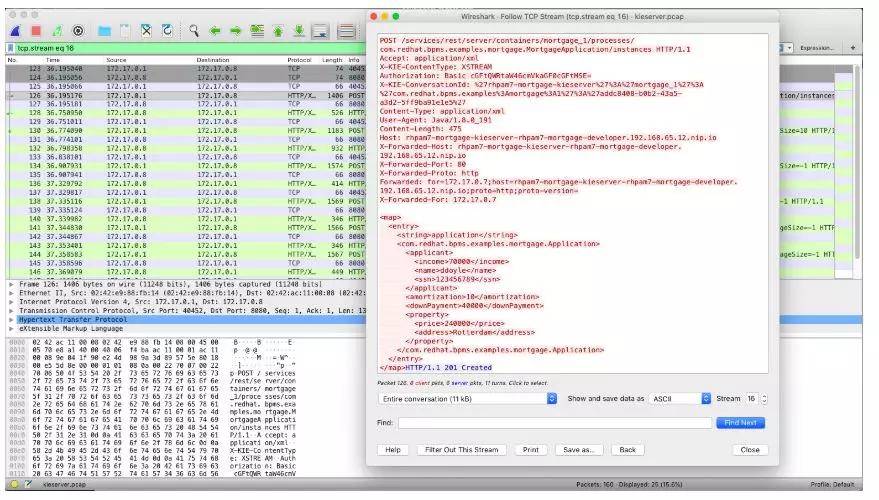Go forward with the green right arrow
This screenshot has width=879, height=500.
coord(235,31)
